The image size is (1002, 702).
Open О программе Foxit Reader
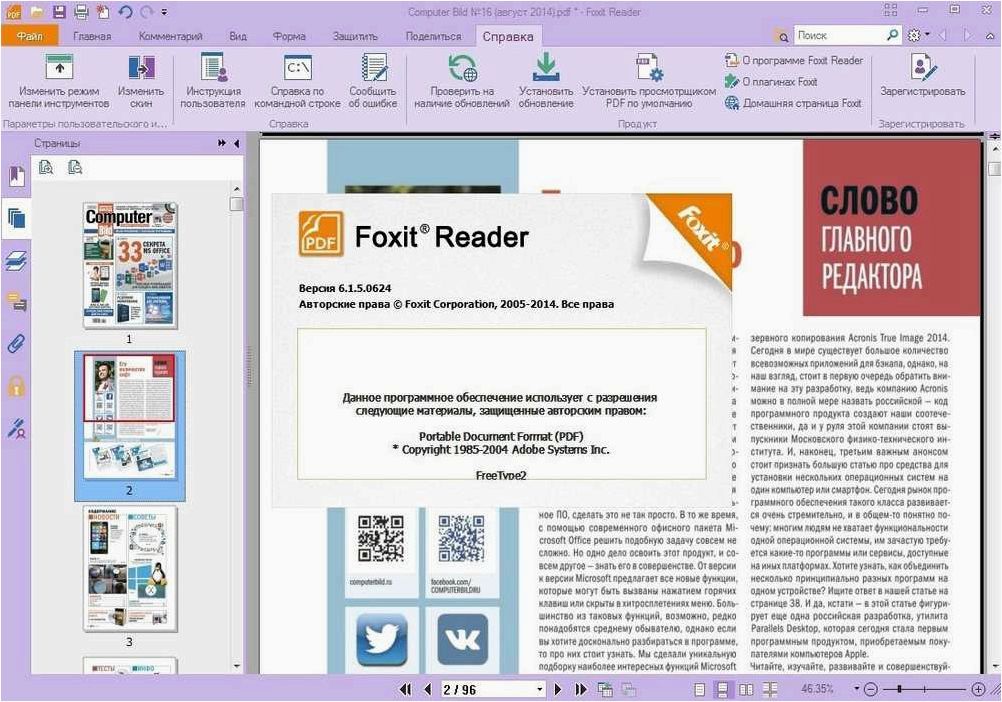pyautogui.click(x=794, y=61)
